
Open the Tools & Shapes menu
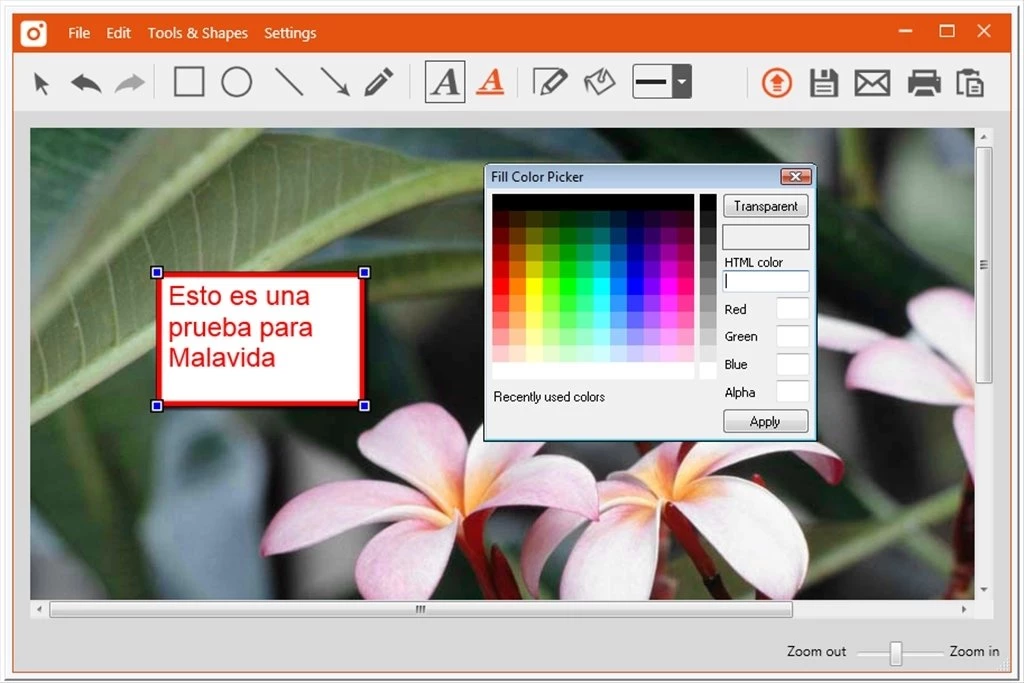[x=197, y=33]
